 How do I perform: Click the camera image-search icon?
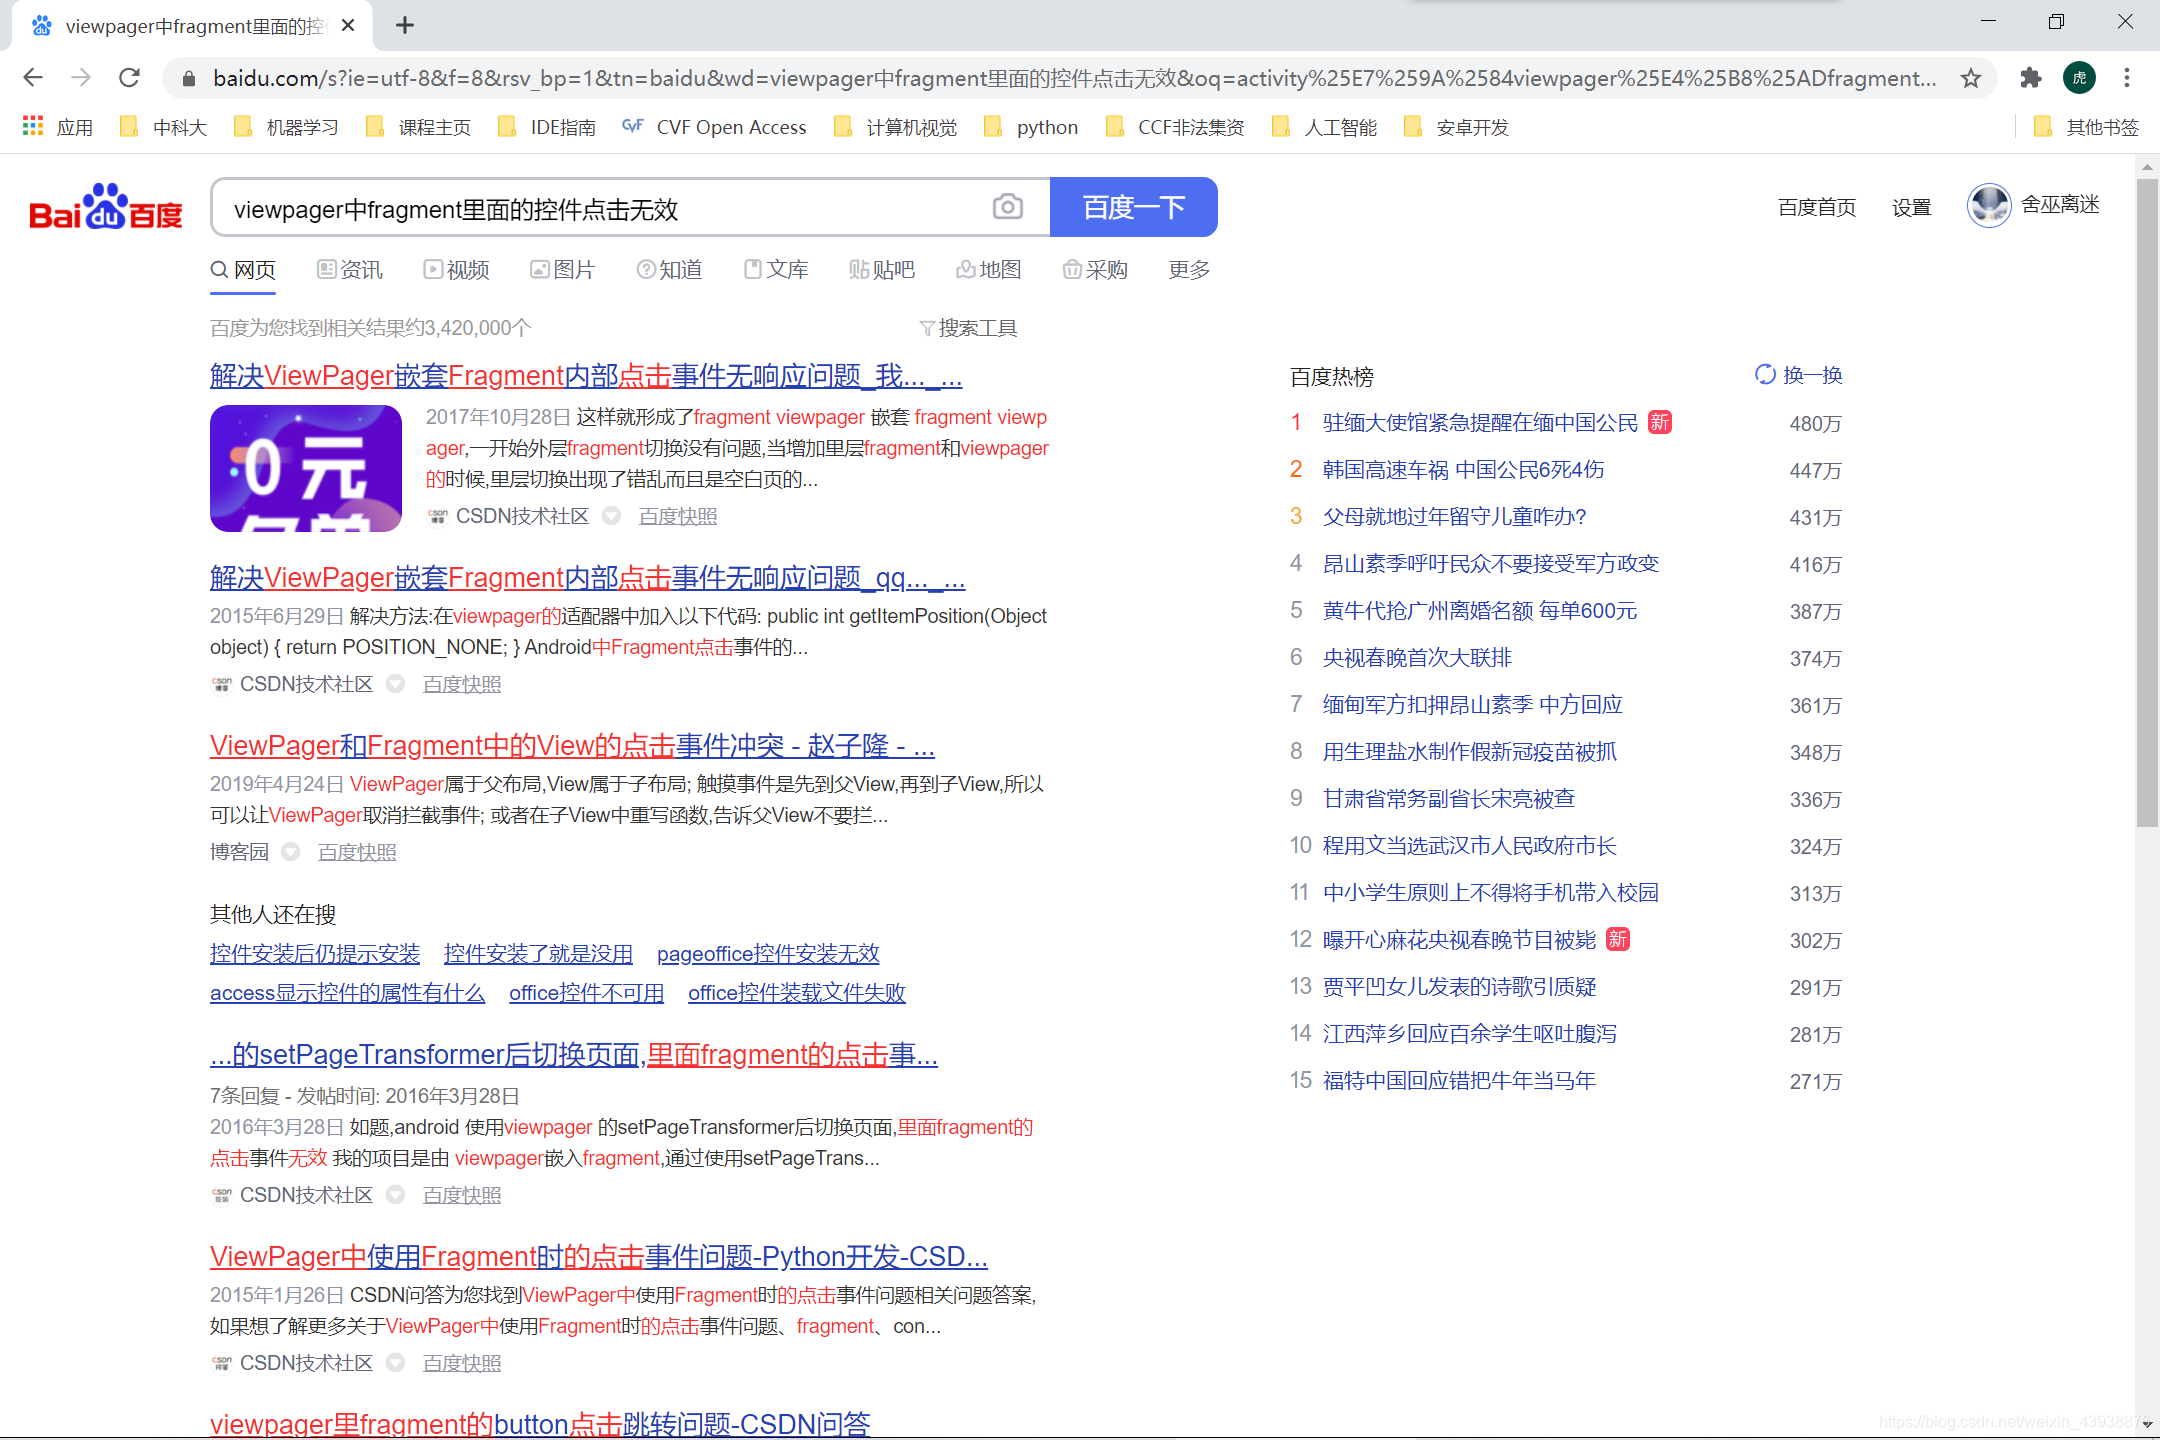click(1007, 207)
